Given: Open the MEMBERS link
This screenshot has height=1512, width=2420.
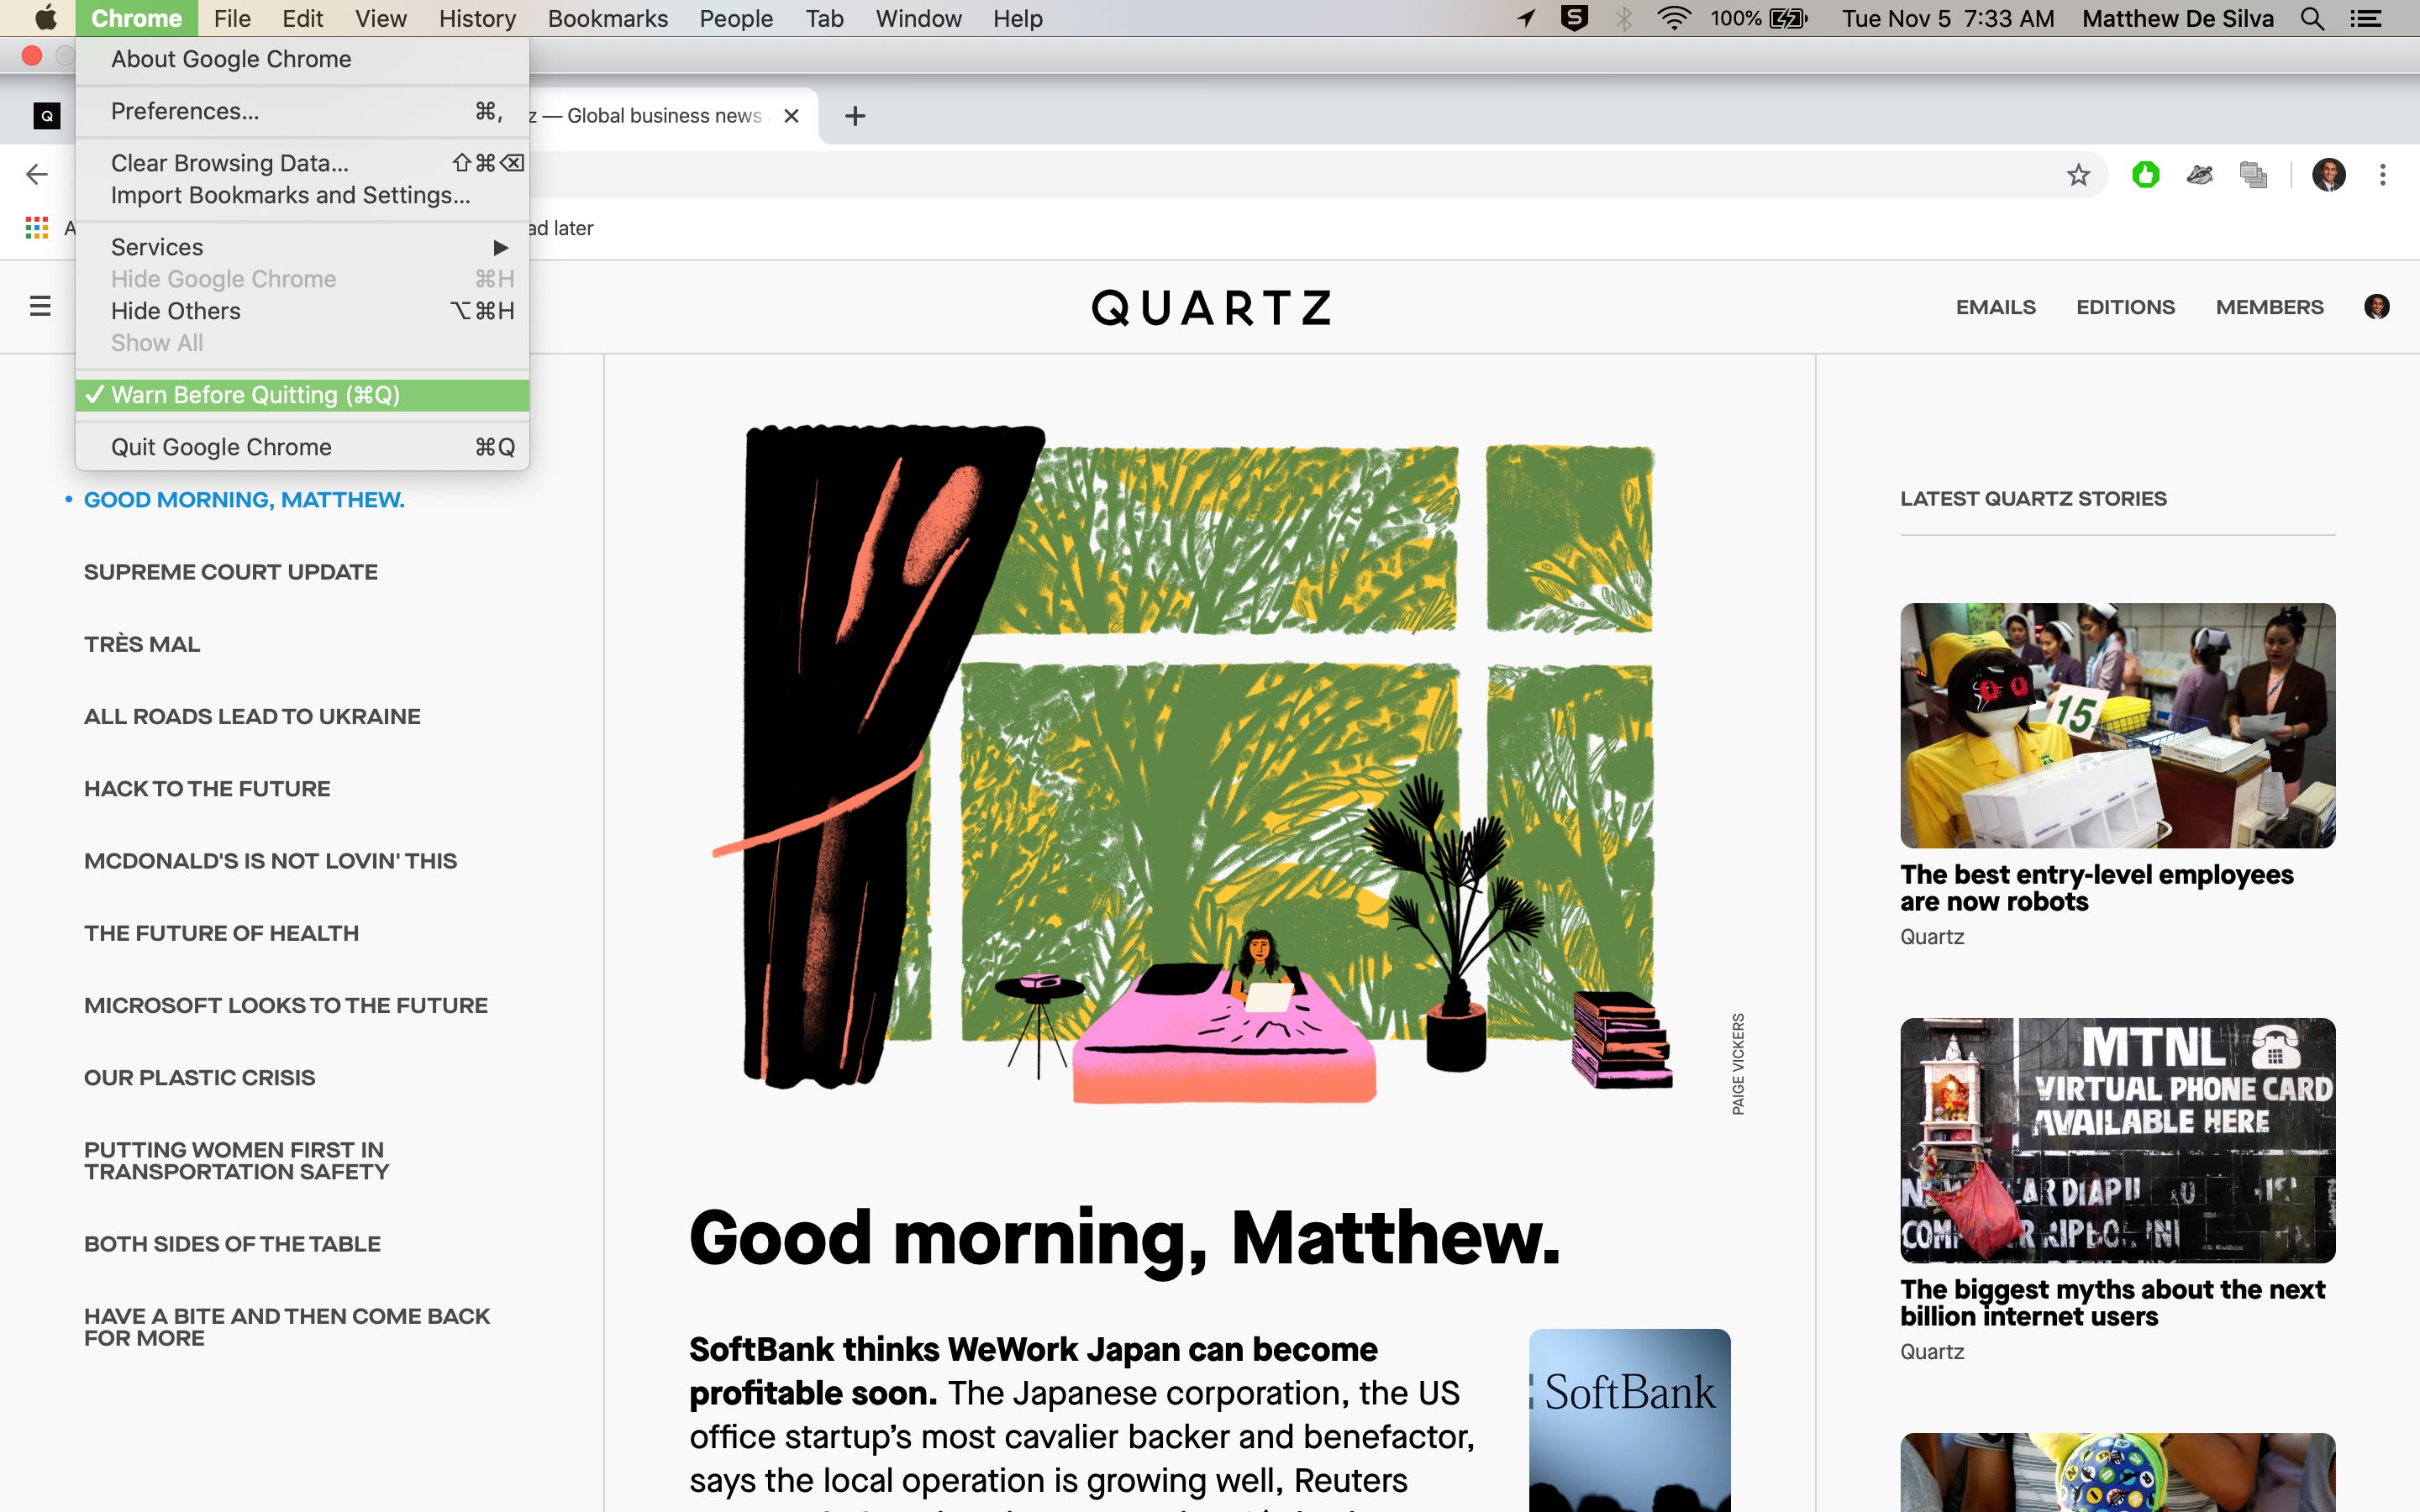Looking at the screenshot, I should tap(2269, 307).
